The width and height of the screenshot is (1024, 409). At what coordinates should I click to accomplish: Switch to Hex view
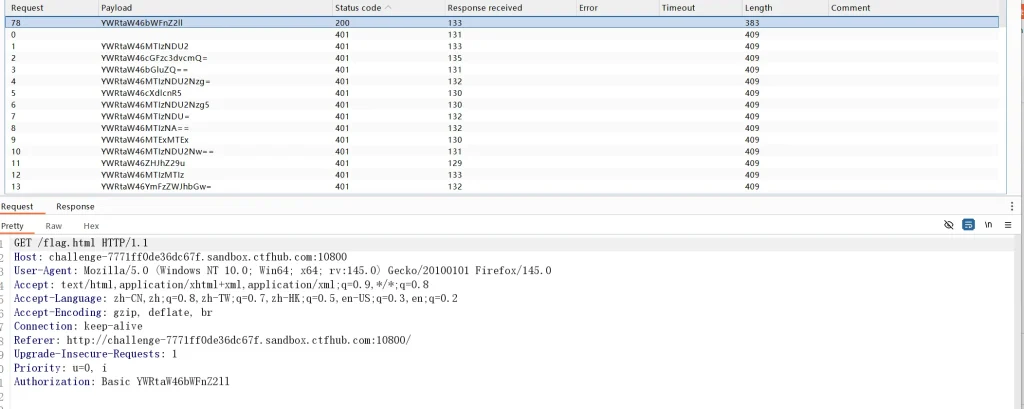(91, 226)
